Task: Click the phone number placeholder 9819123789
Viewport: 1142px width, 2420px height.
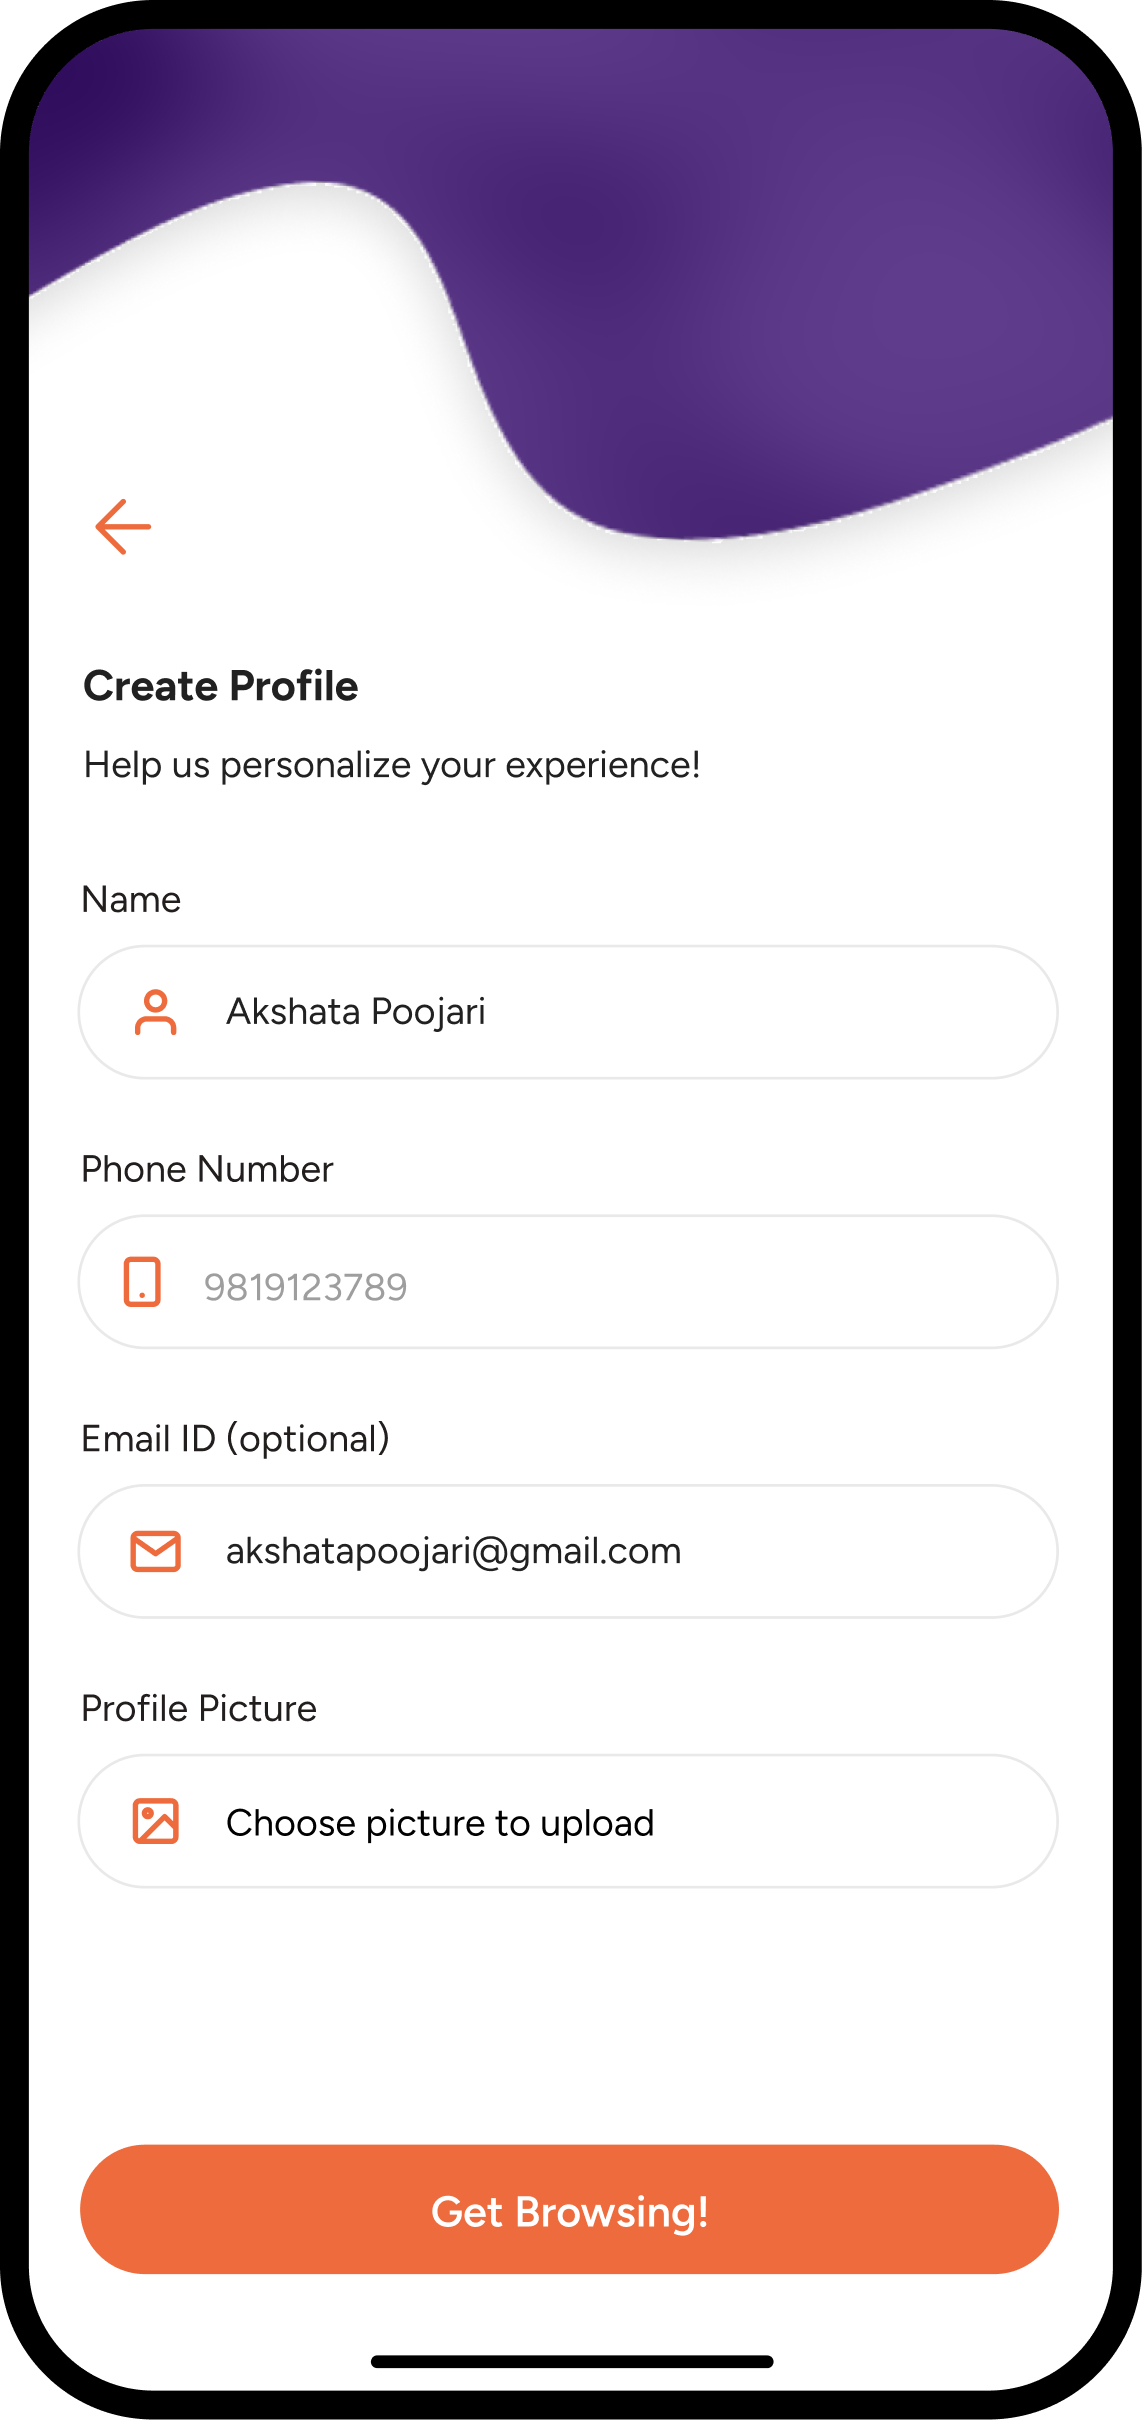Action: 306,1287
